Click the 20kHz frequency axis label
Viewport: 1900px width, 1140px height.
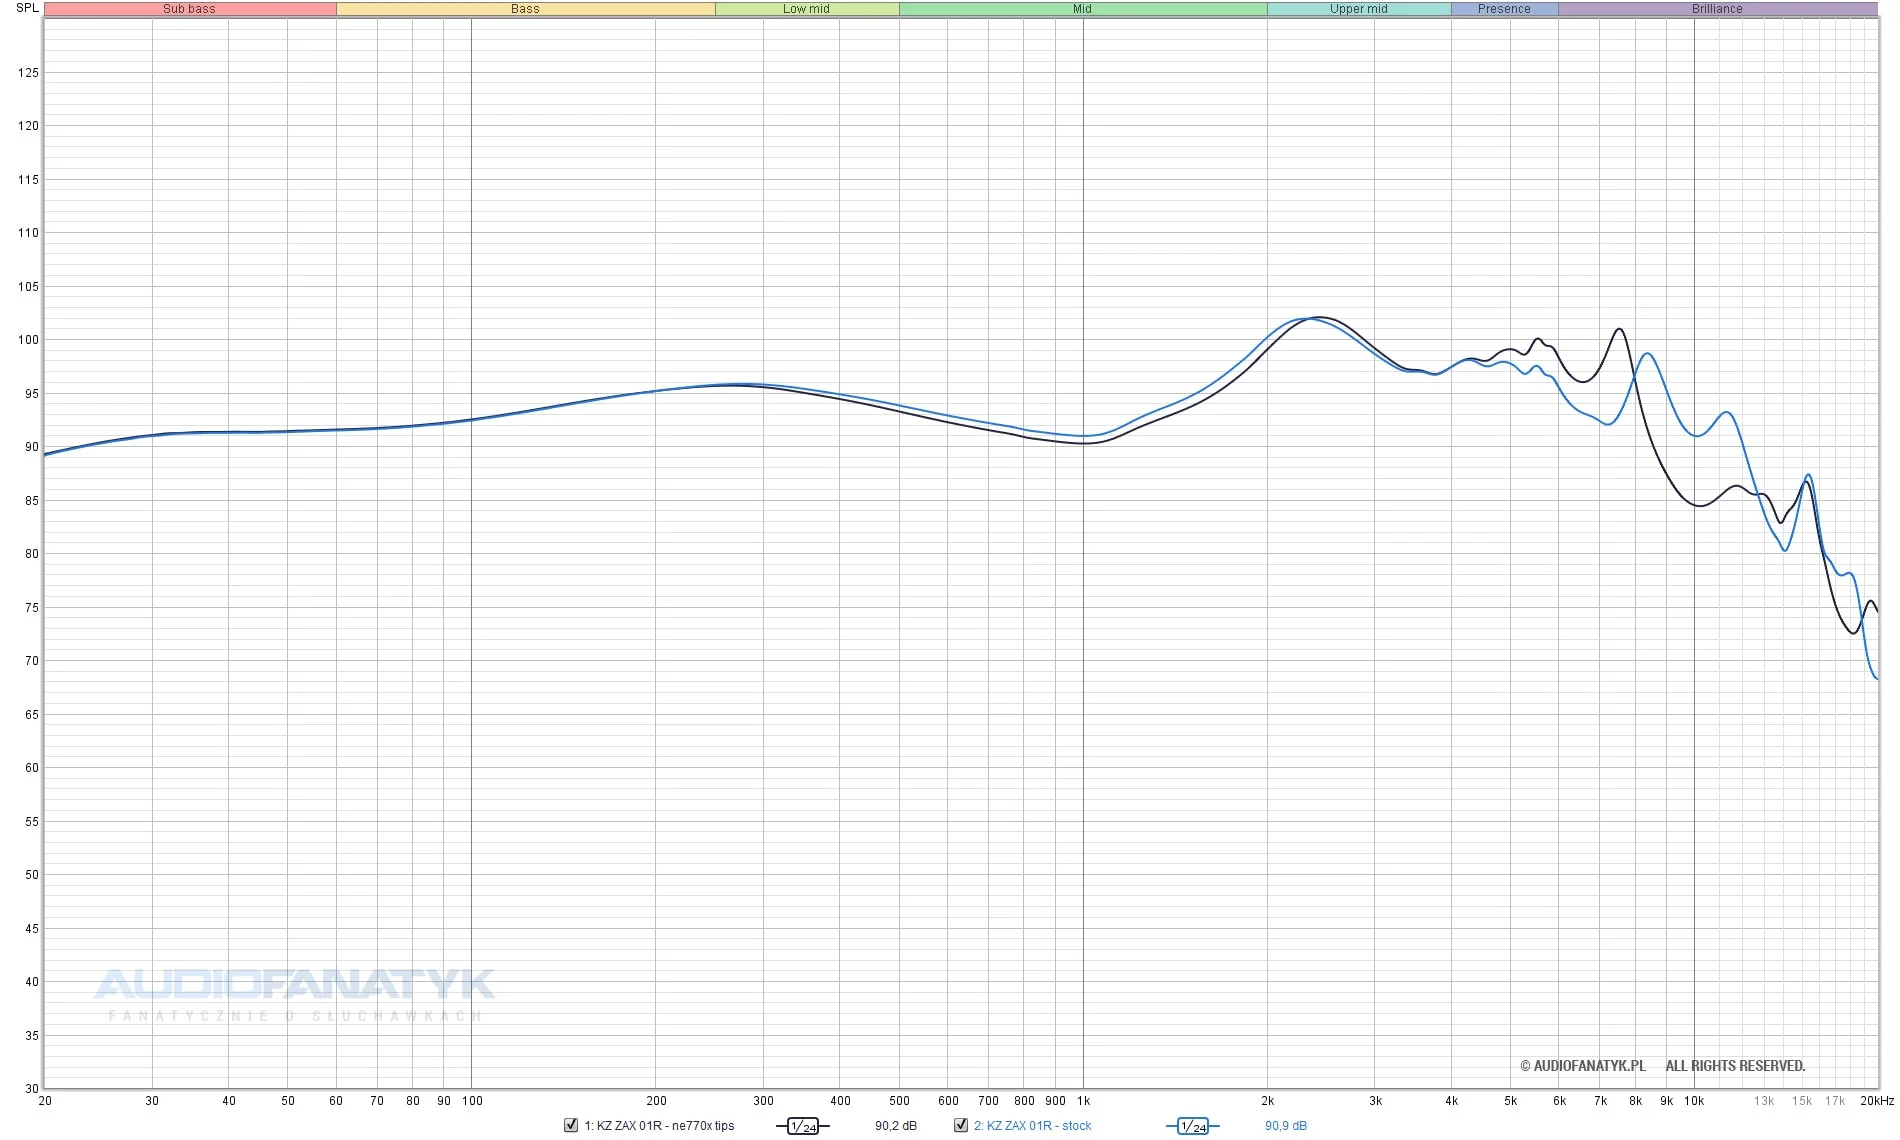click(1877, 1101)
